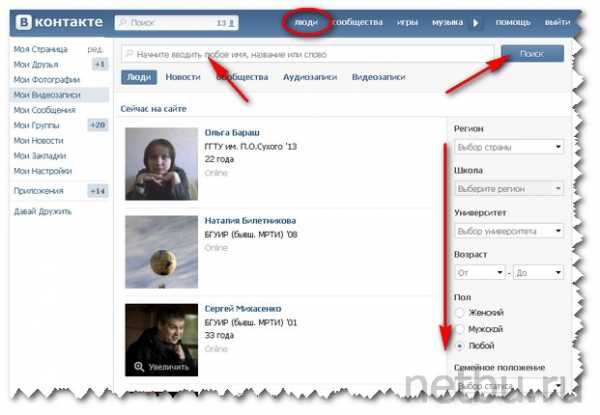Viewport: 600px width, 415px height.
Task: Switch to the Люди search tab
Action: [x=139, y=77]
